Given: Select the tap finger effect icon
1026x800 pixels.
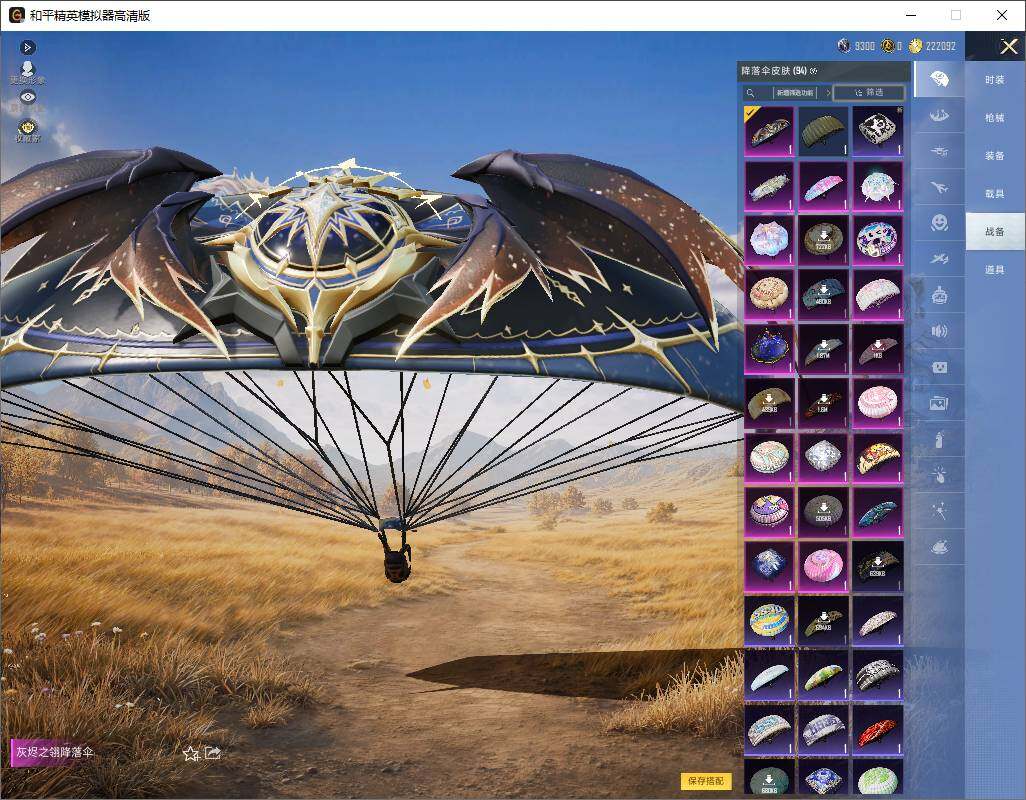Looking at the screenshot, I should [x=939, y=475].
